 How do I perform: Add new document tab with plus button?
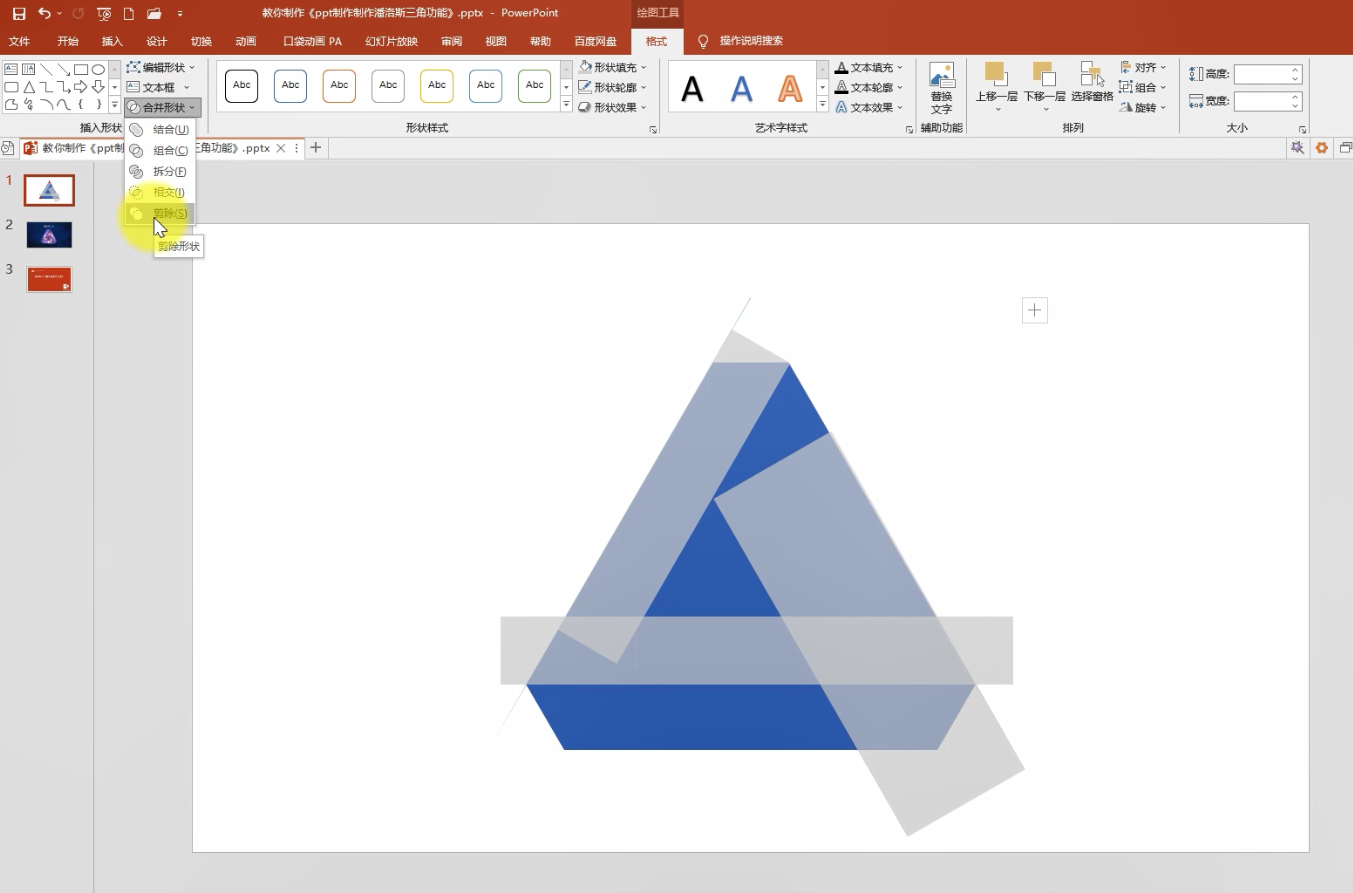[x=316, y=147]
